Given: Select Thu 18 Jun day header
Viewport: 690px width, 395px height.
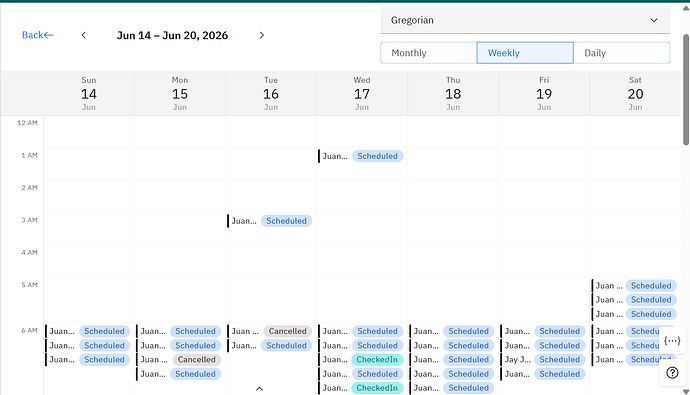Looking at the screenshot, I should pyautogui.click(x=453, y=94).
